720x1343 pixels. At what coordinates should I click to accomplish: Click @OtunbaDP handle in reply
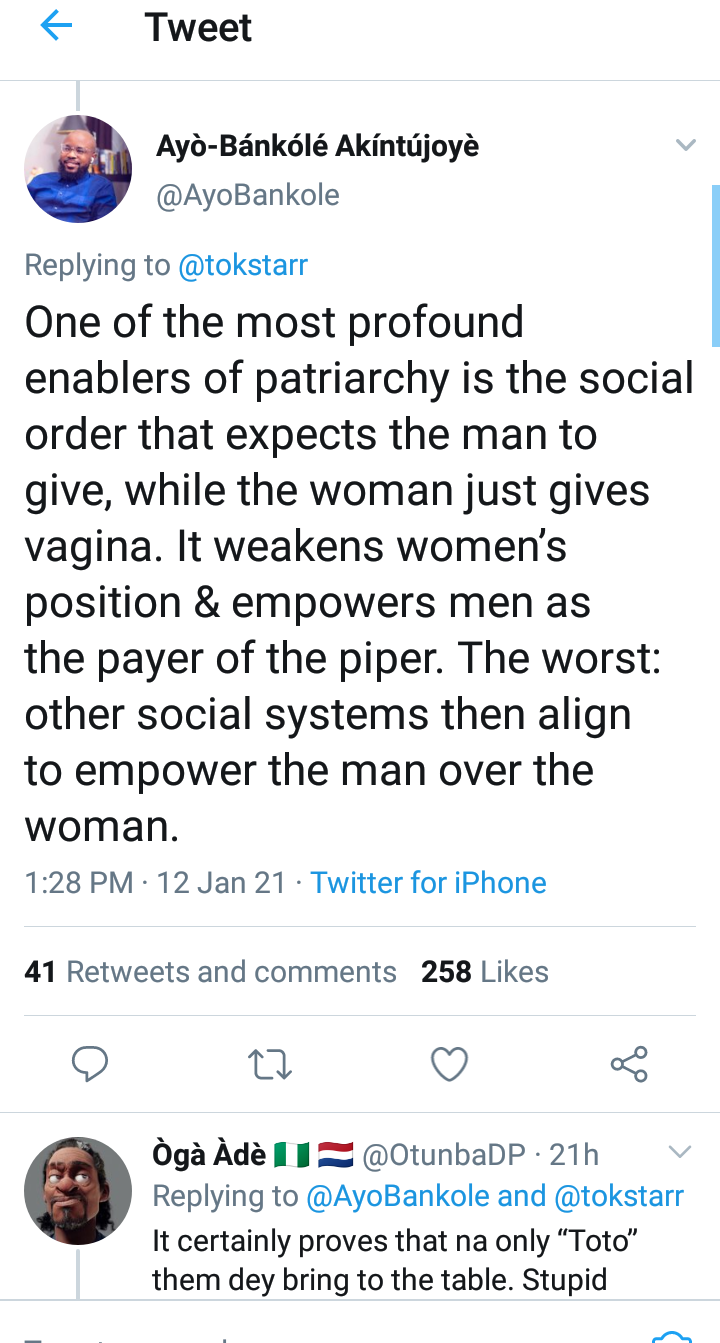[443, 1155]
